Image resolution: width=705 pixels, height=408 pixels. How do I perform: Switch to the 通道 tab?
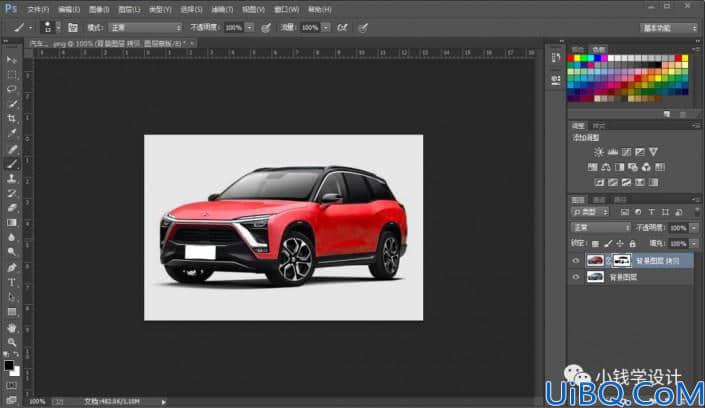click(599, 200)
